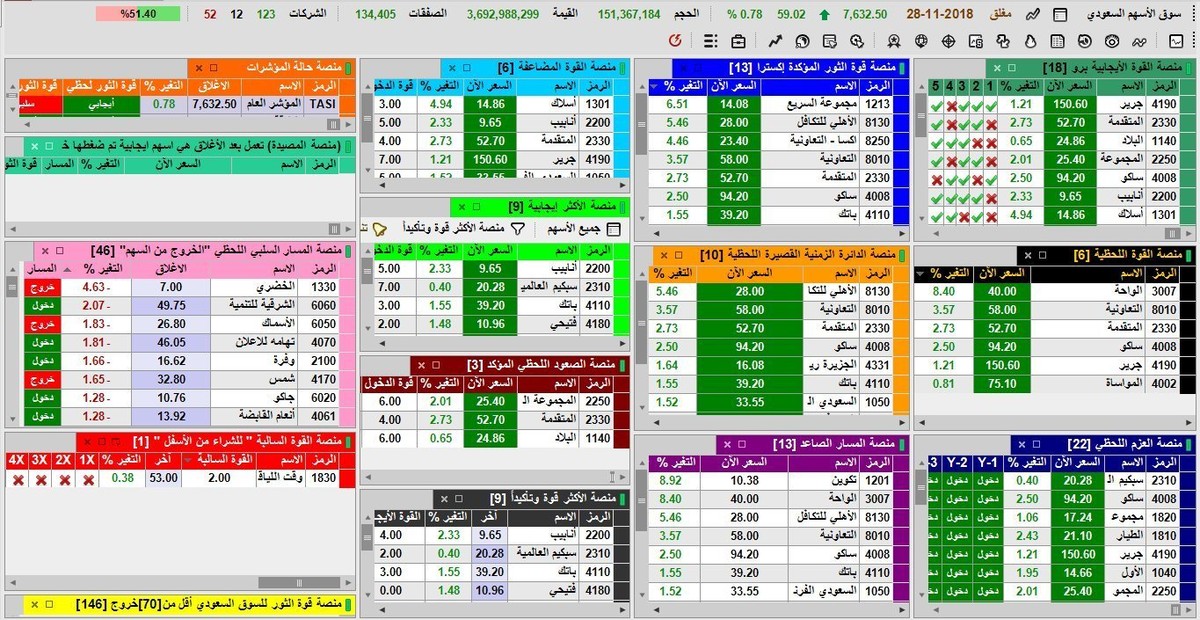Click the award ribbon icon
Screen dimensions: 1200x620
pos(893,40)
